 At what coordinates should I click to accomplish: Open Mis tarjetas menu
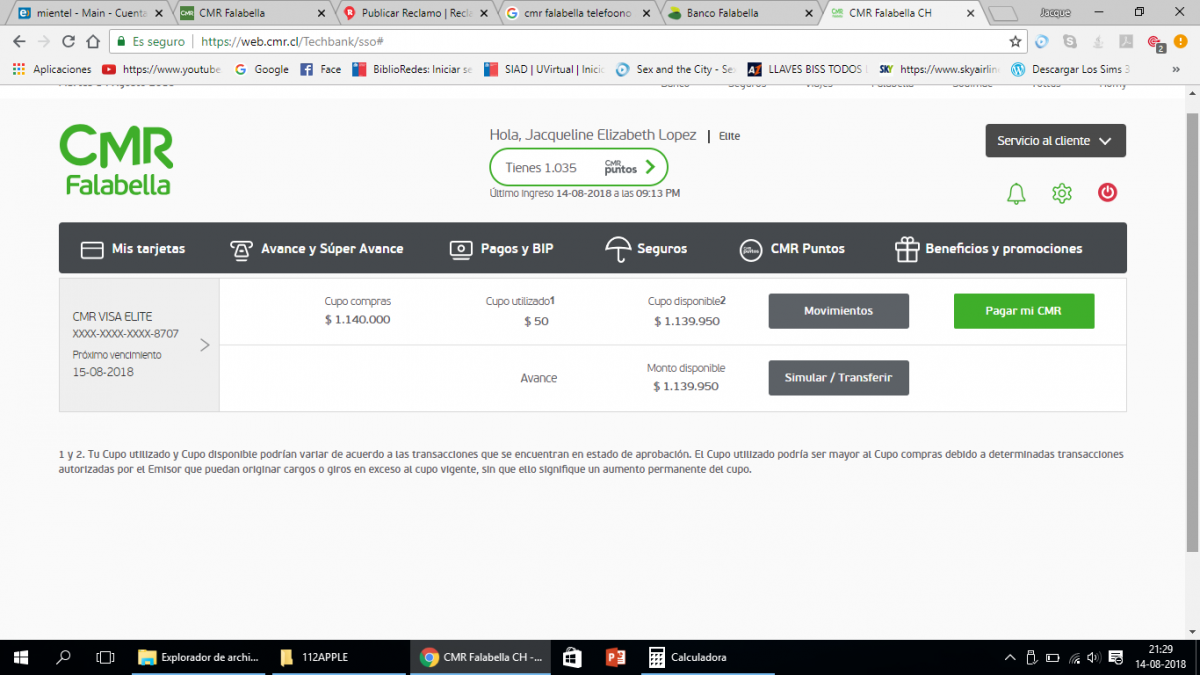(132, 249)
